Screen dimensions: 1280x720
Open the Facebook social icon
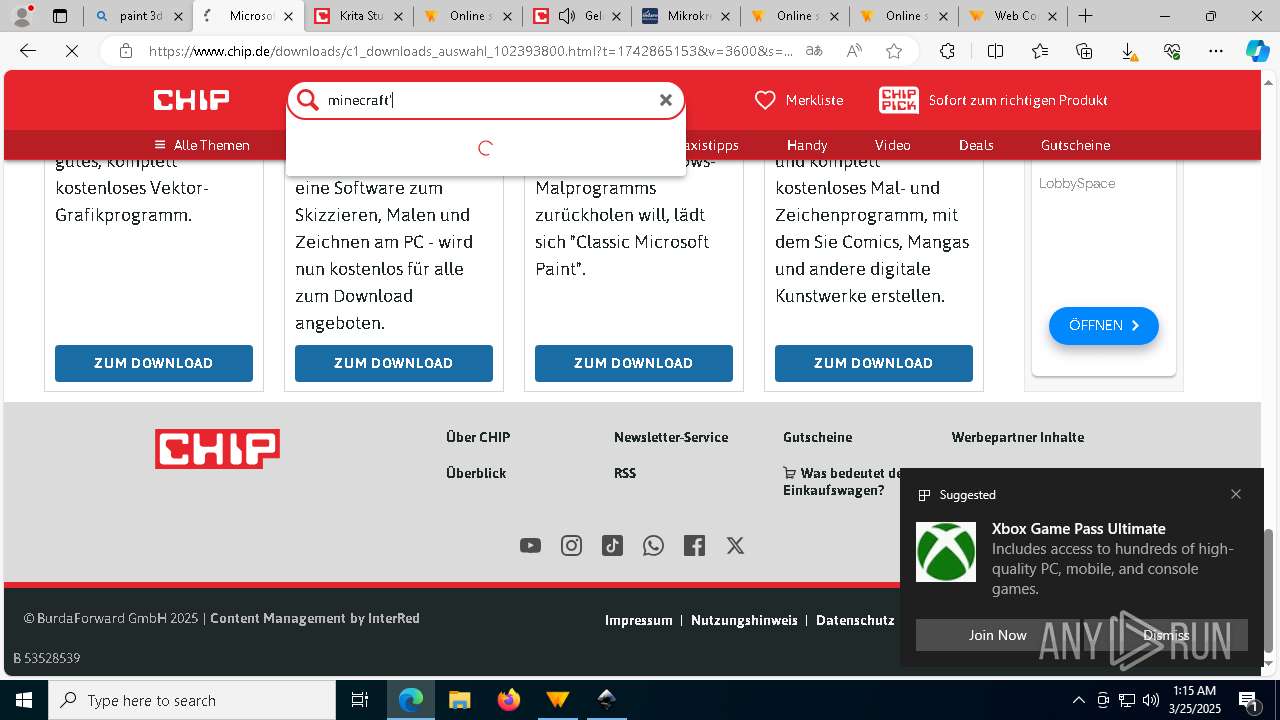[x=694, y=545]
